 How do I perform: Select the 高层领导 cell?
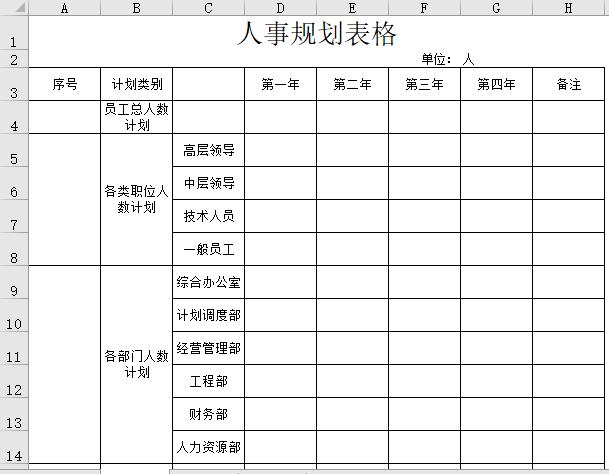click(208, 151)
